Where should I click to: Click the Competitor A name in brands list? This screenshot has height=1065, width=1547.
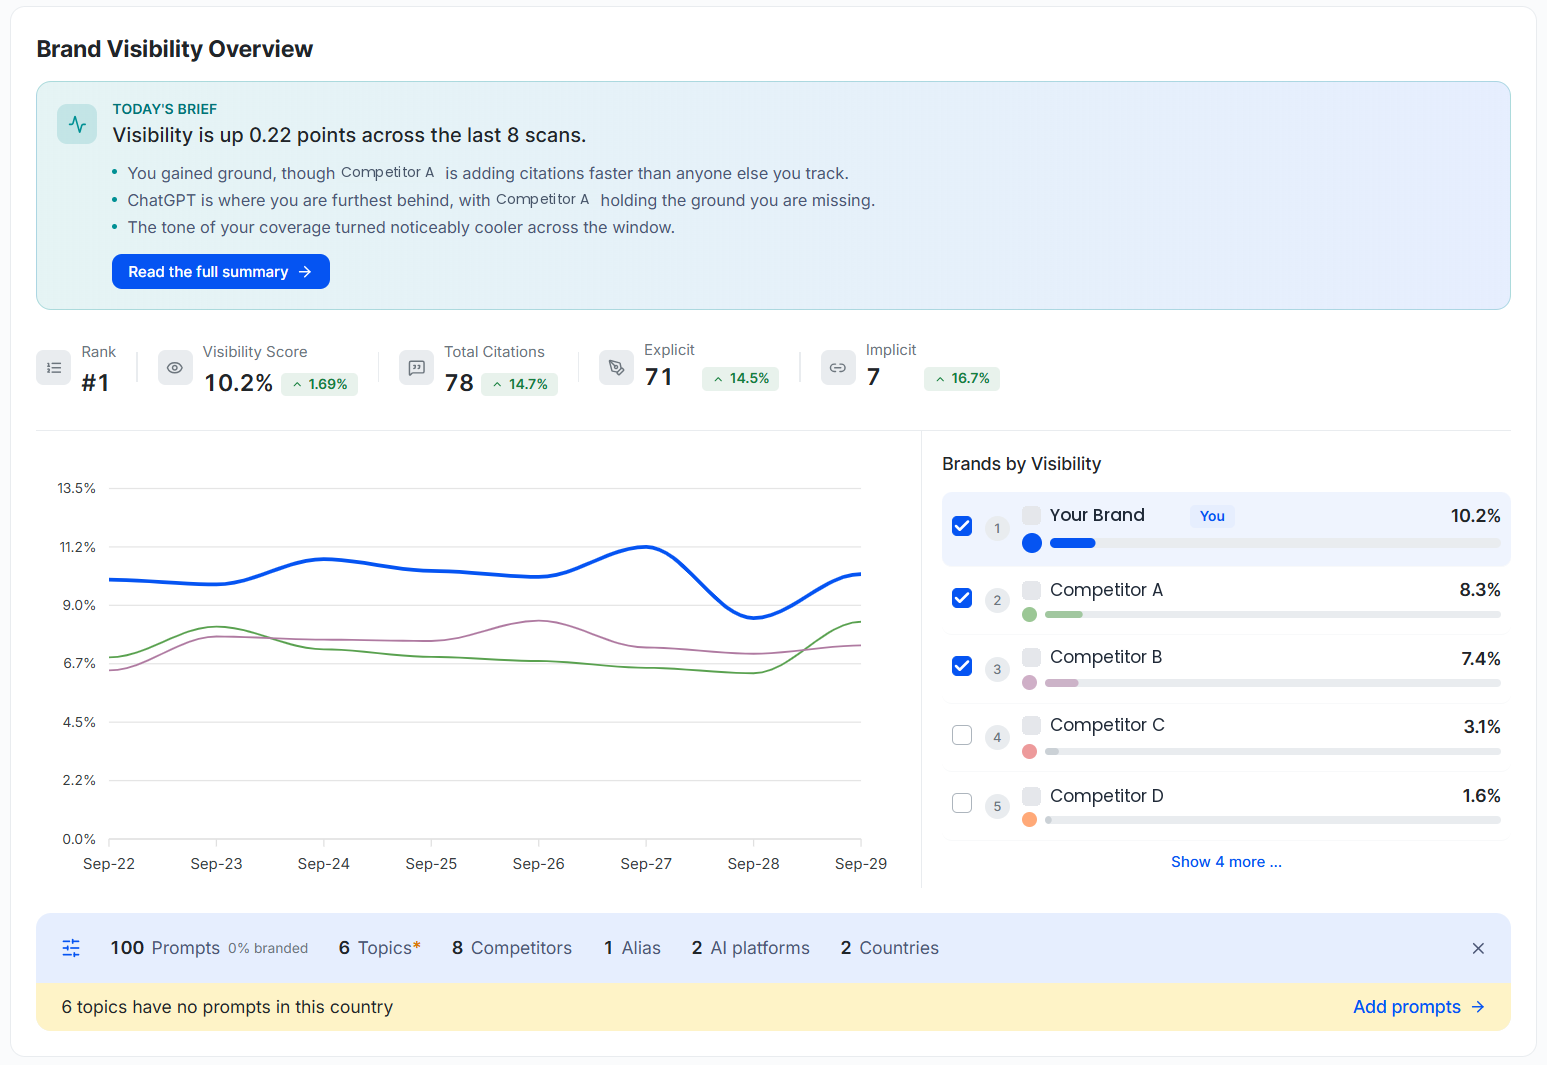click(1106, 590)
